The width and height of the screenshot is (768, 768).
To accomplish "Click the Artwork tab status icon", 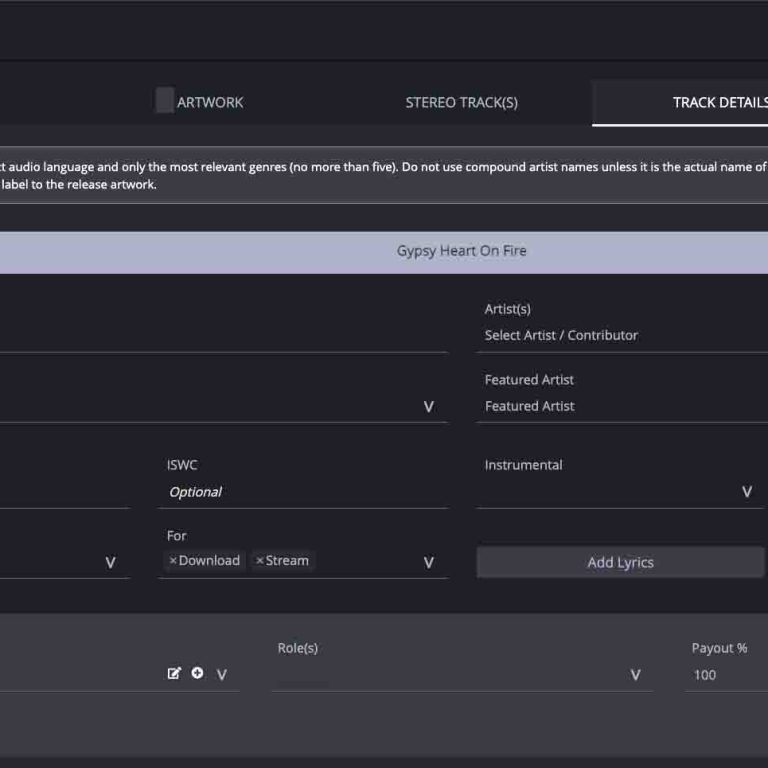I will point(165,100).
